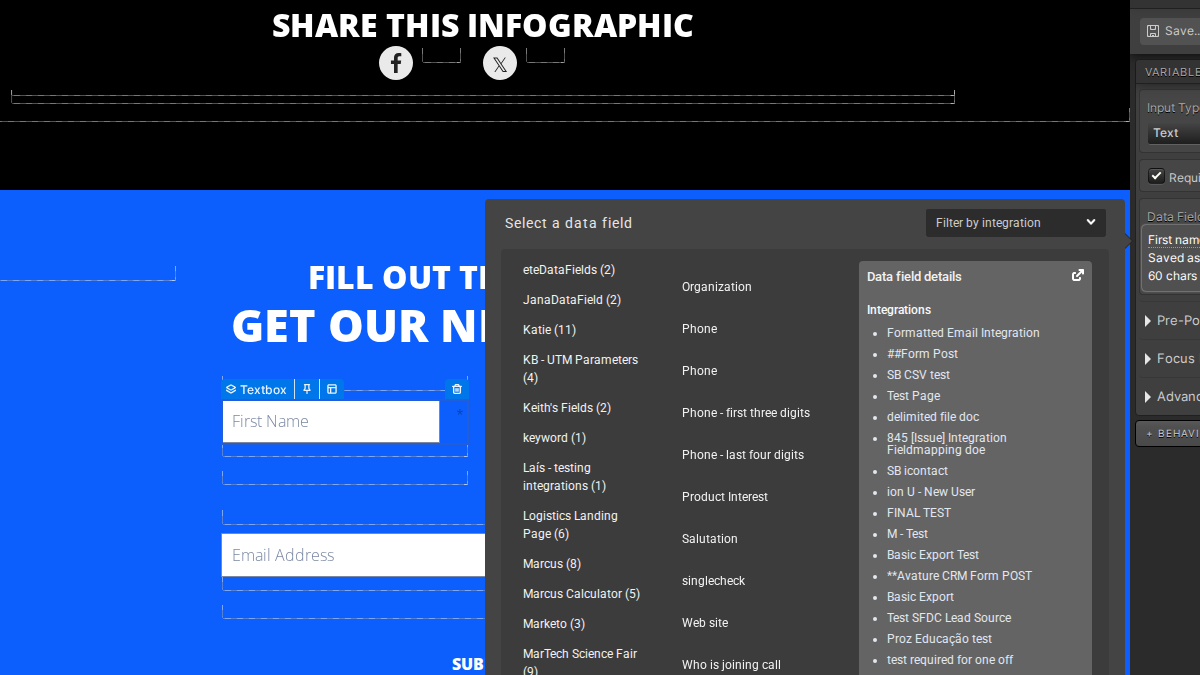
Task: Select MarTech Science Fair category
Action: click(580, 661)
